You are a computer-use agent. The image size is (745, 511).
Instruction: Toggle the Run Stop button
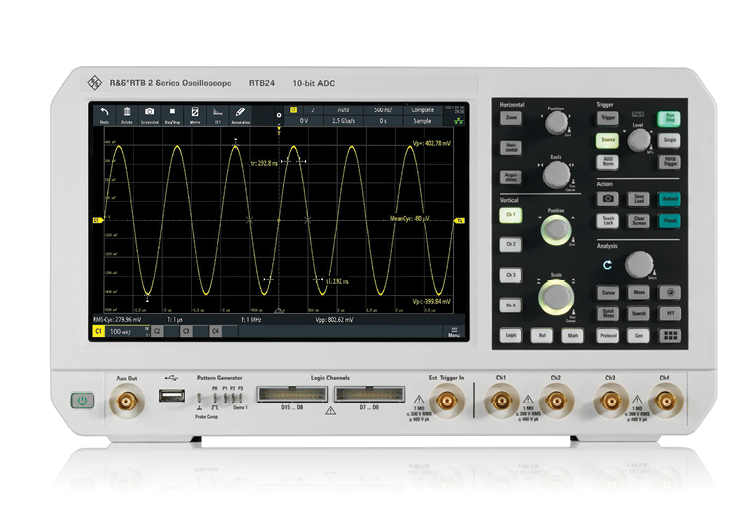[670, 118]
